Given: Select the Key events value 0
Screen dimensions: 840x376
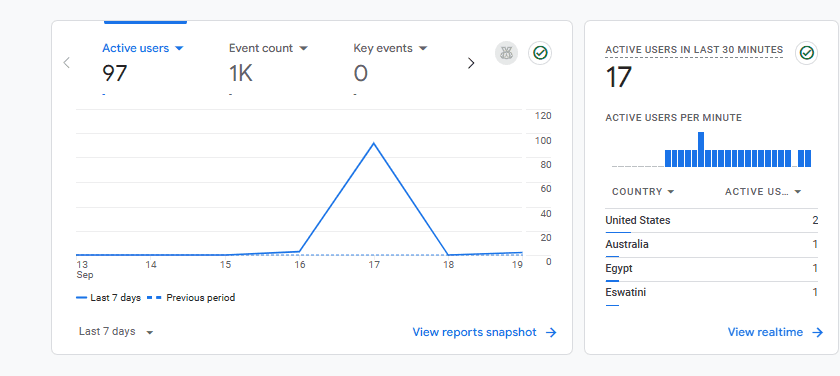Looking at the screenshot, I should (361, 73).
